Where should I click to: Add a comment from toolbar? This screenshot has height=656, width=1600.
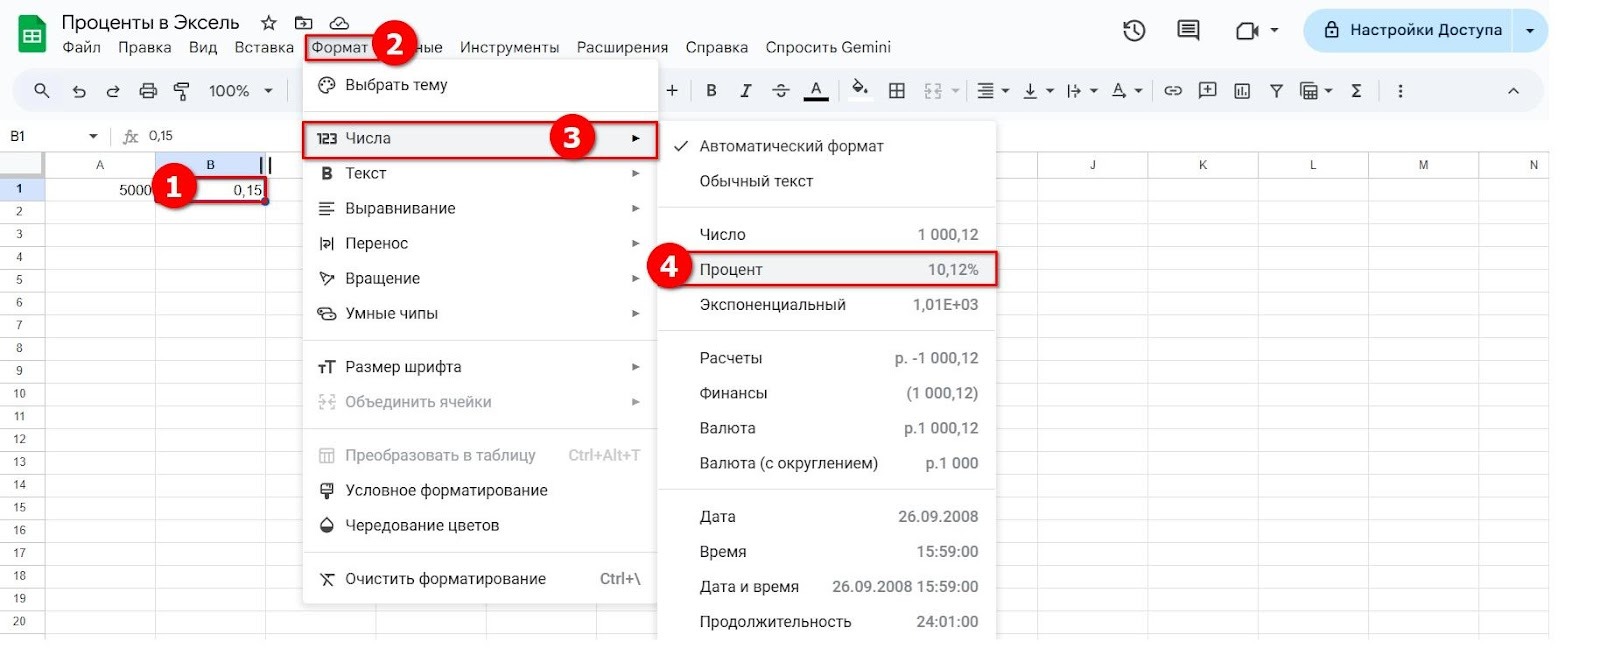(1207, 91)
